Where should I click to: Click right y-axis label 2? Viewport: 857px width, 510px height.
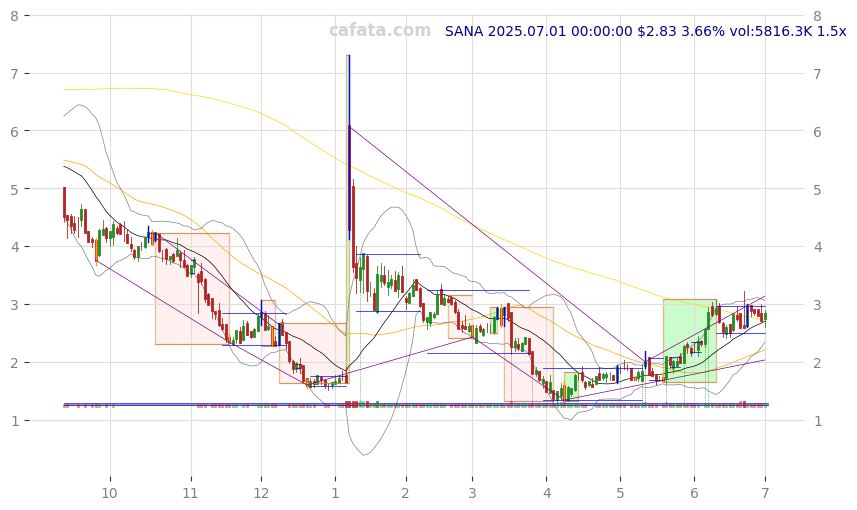tap(818, 363)
